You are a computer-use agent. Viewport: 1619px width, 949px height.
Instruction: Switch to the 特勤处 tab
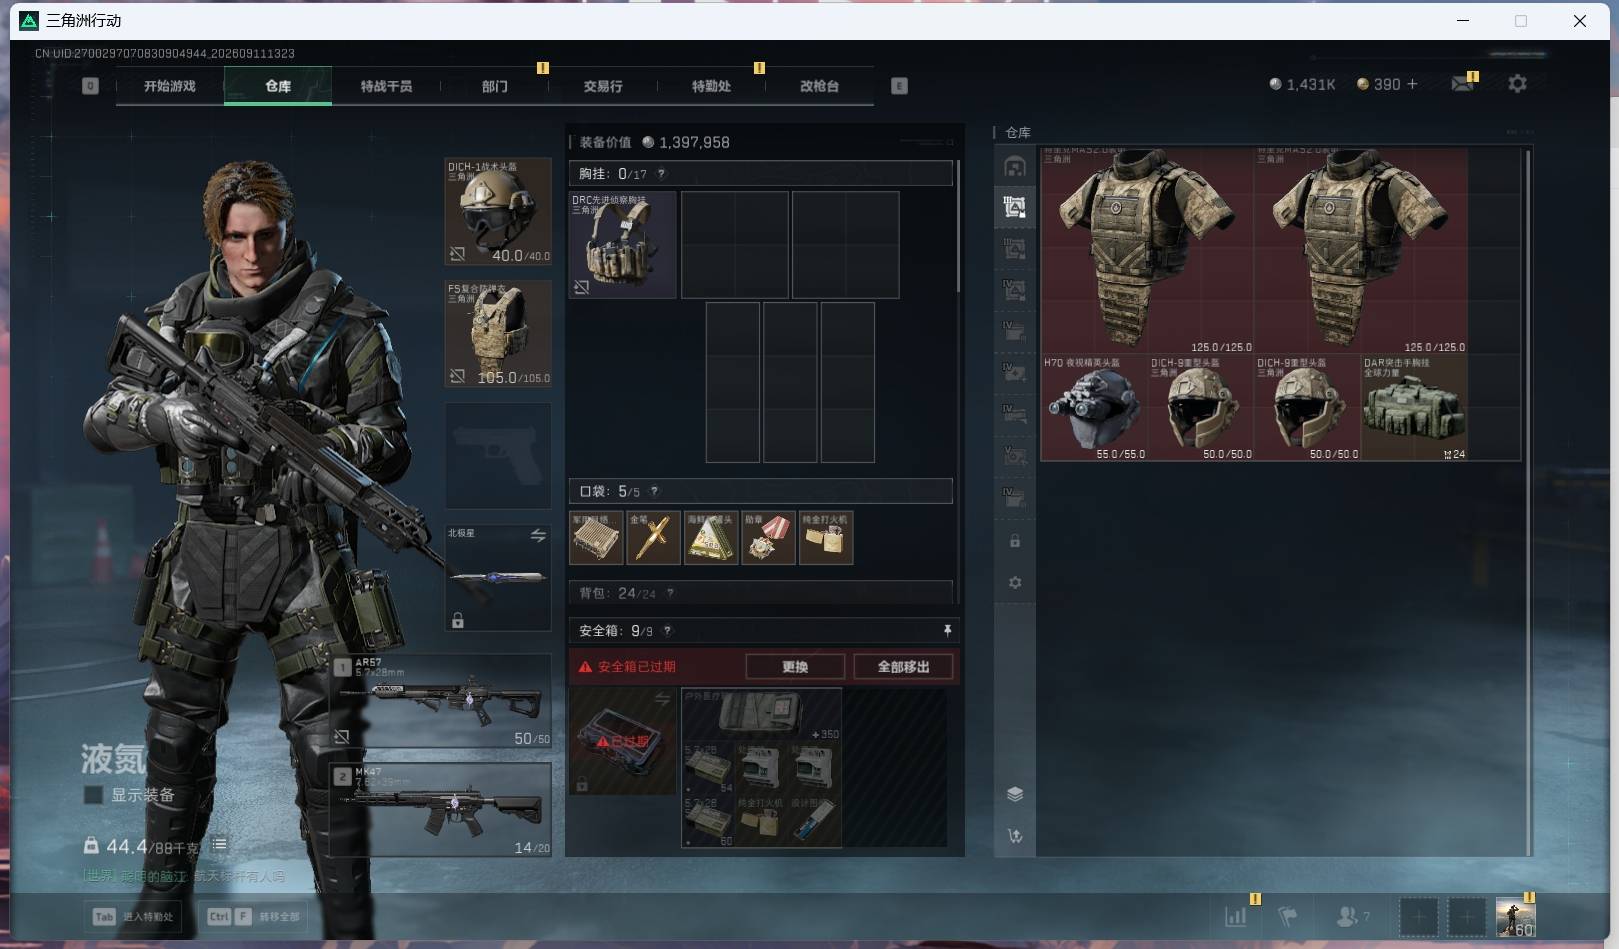click(x=711, y=86)
